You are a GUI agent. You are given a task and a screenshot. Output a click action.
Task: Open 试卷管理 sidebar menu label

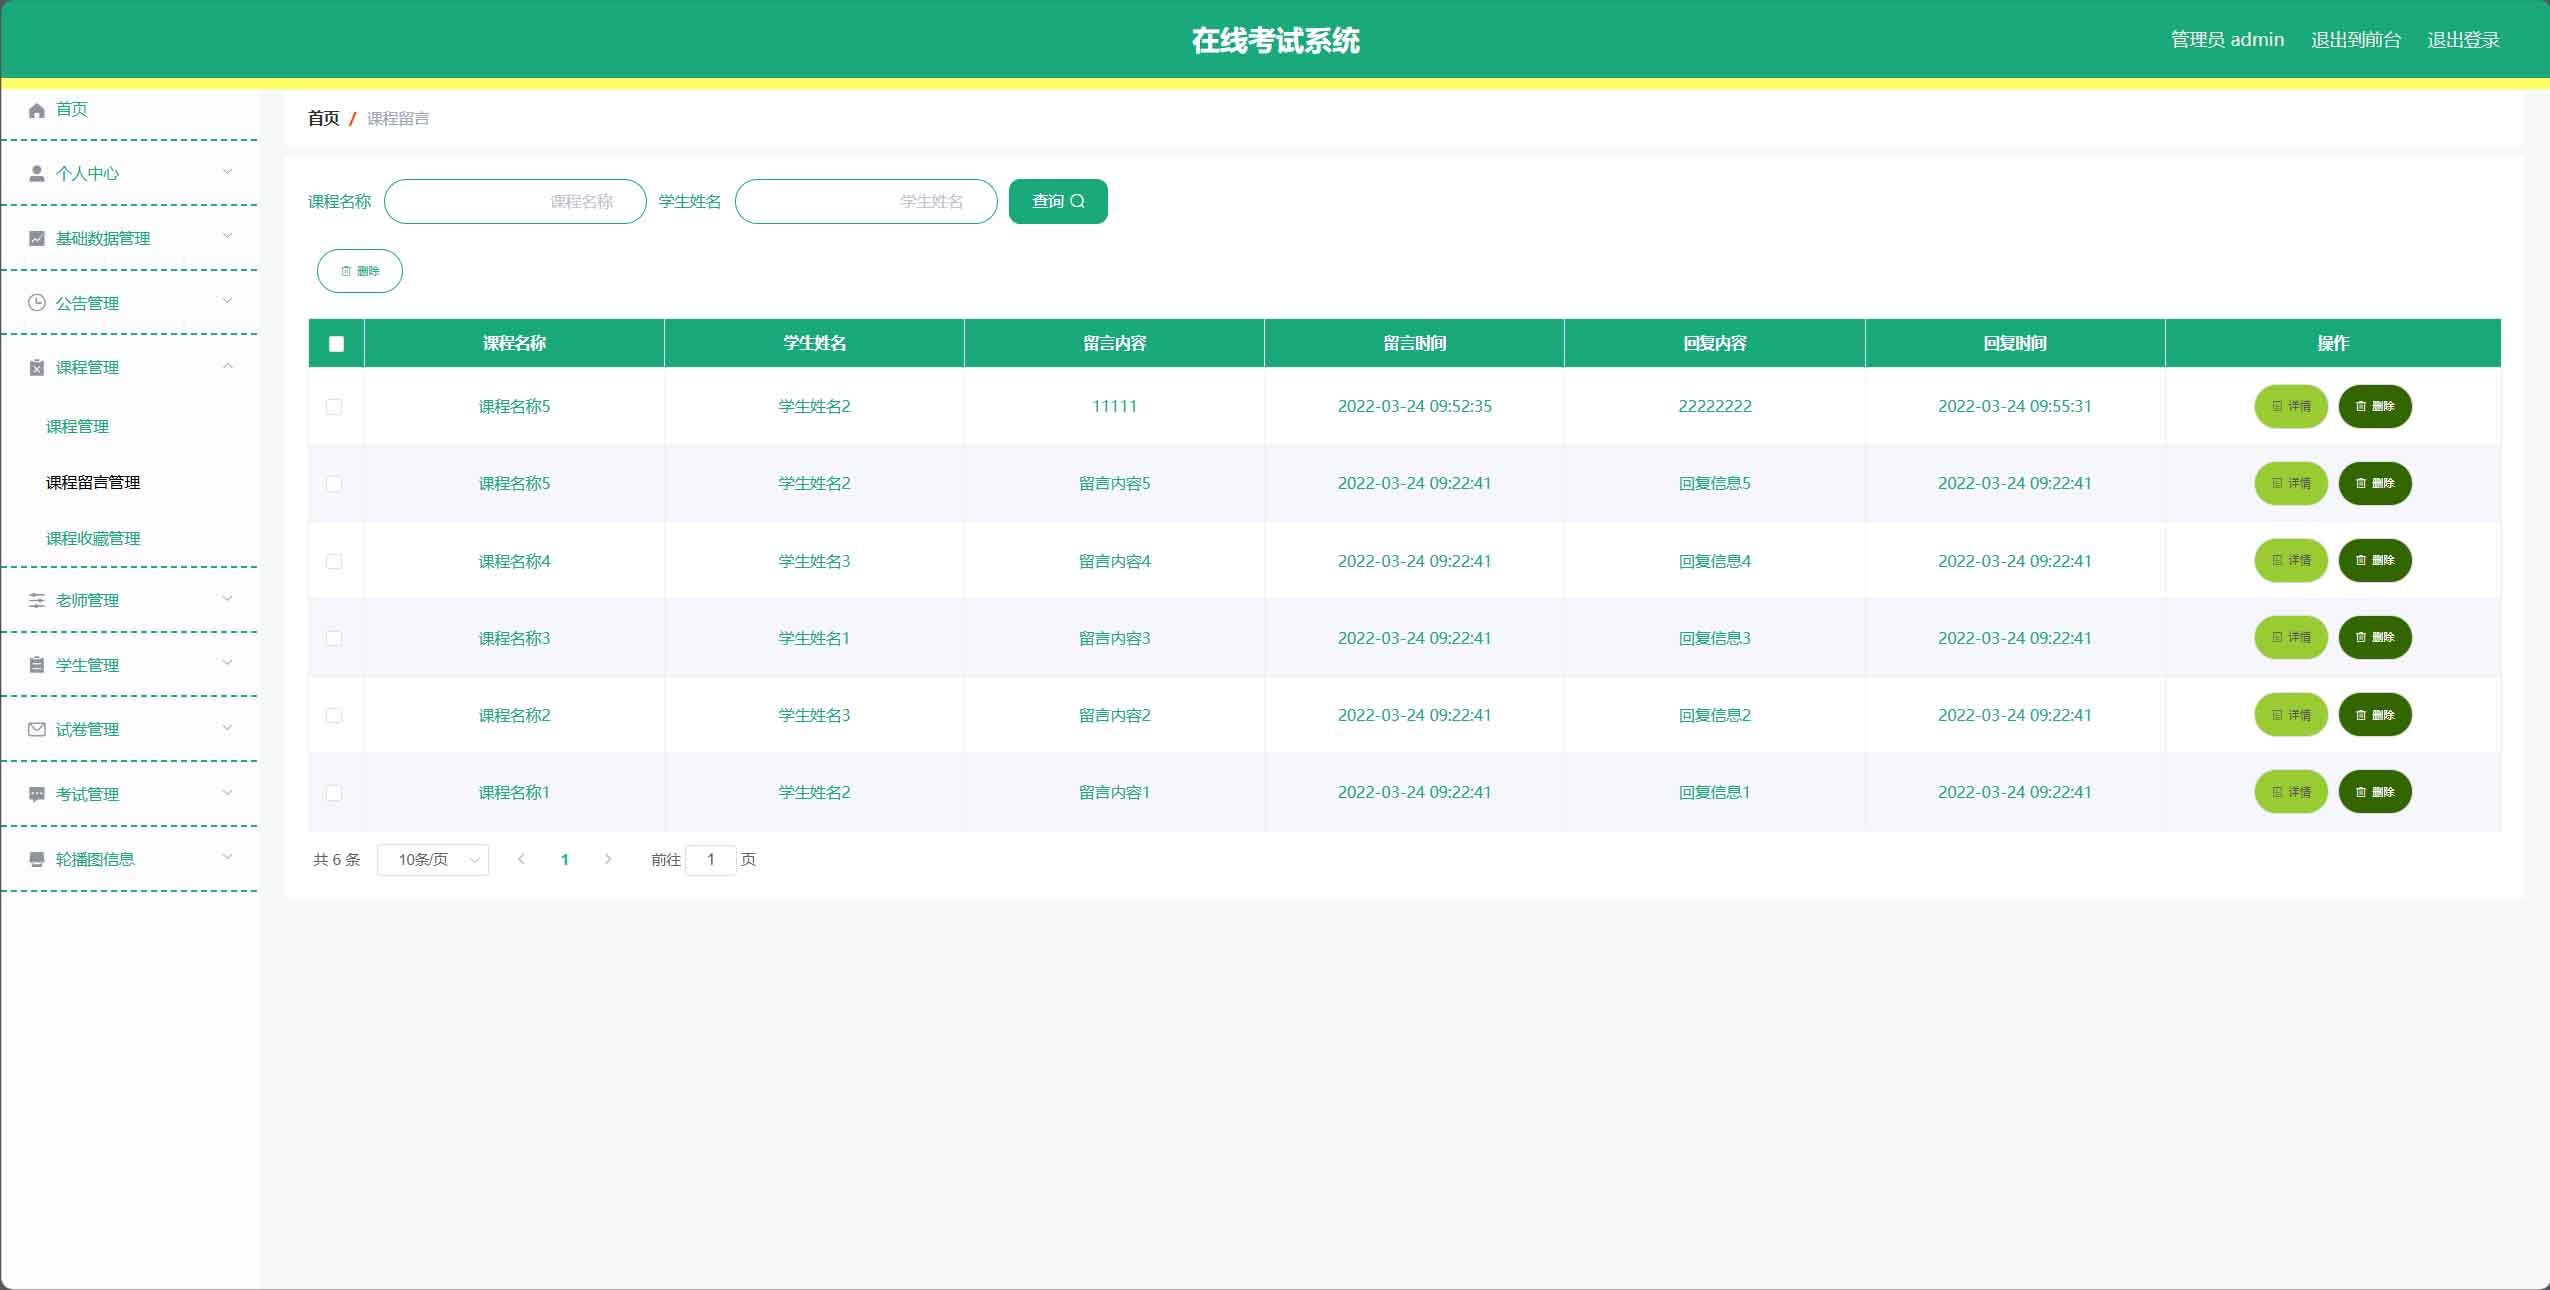[88, 730]
